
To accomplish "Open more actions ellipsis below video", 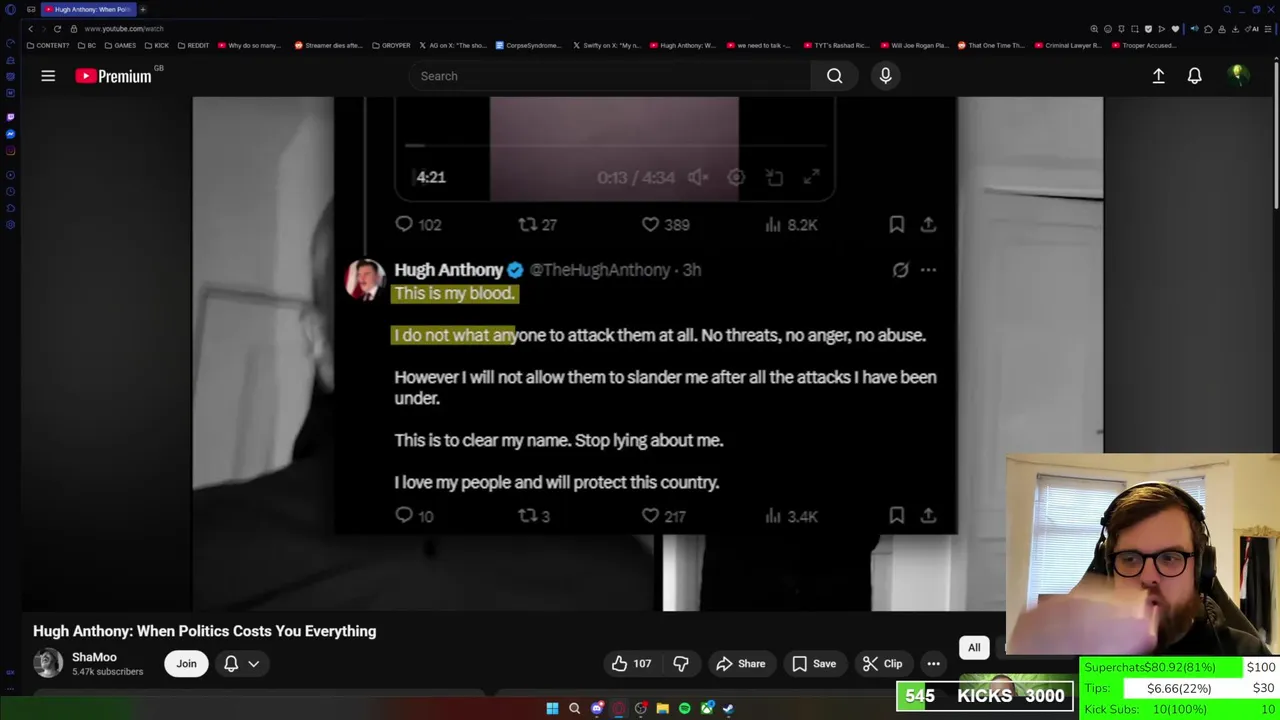I will coord(933,664).
